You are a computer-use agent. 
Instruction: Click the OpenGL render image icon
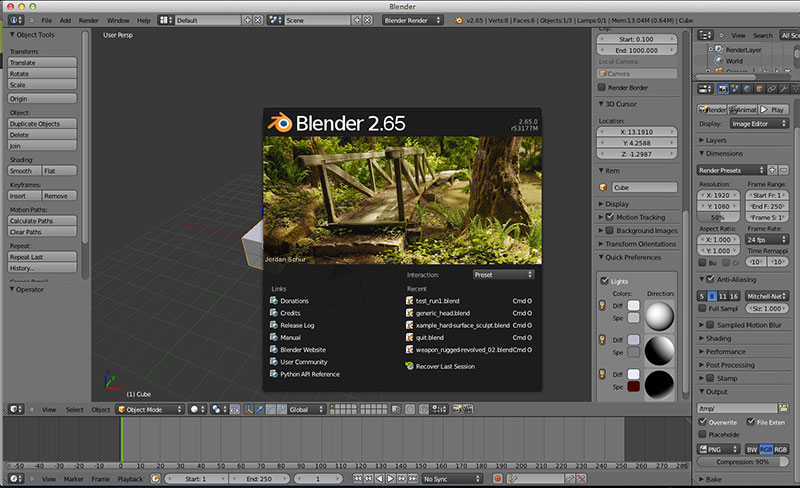(457, 409)
